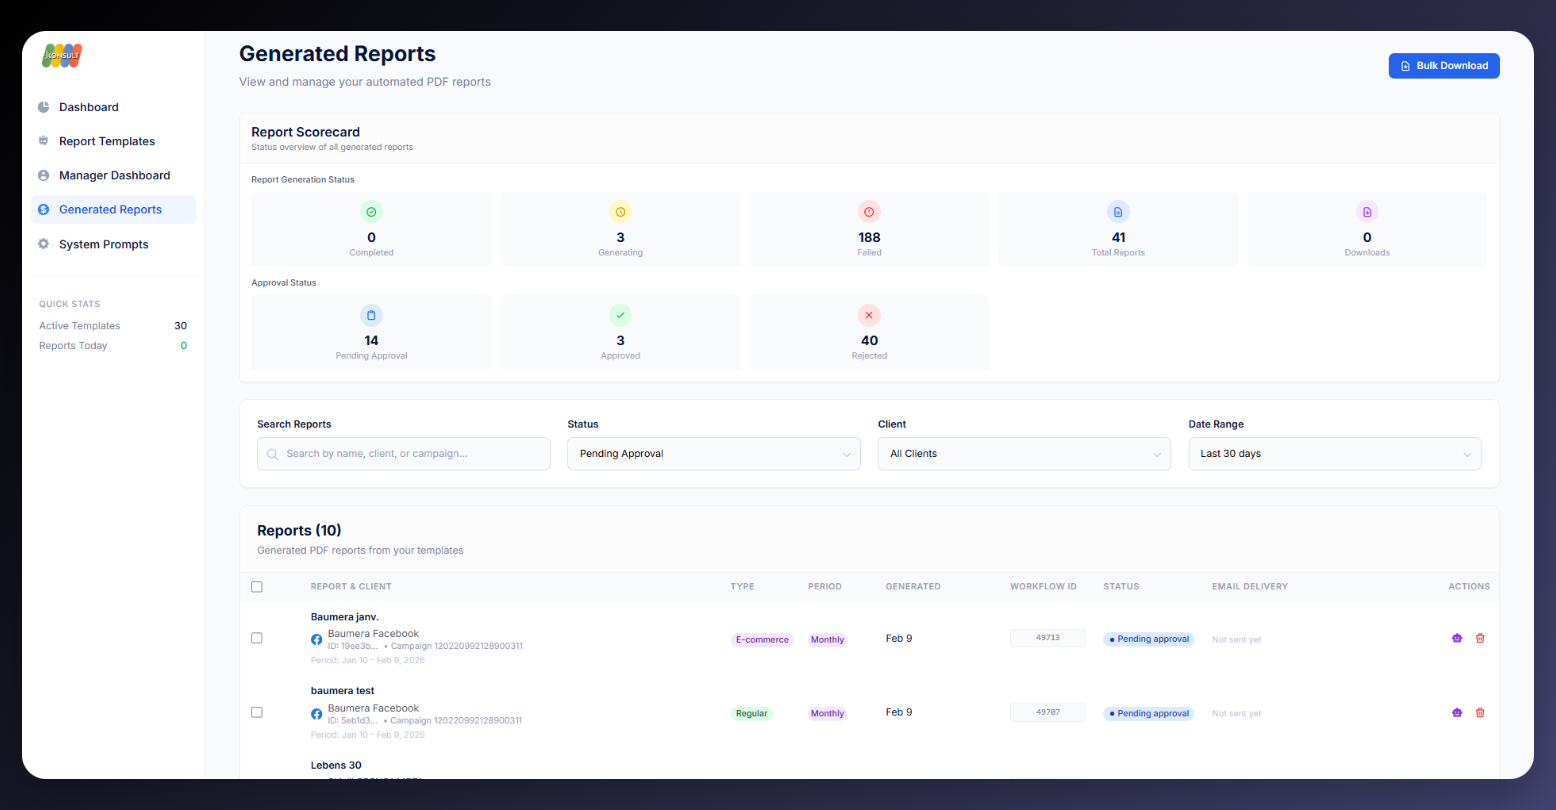Click the red trash icon for baumera test
Viewport: 1556px width, 810px height.
point(1480,713)
